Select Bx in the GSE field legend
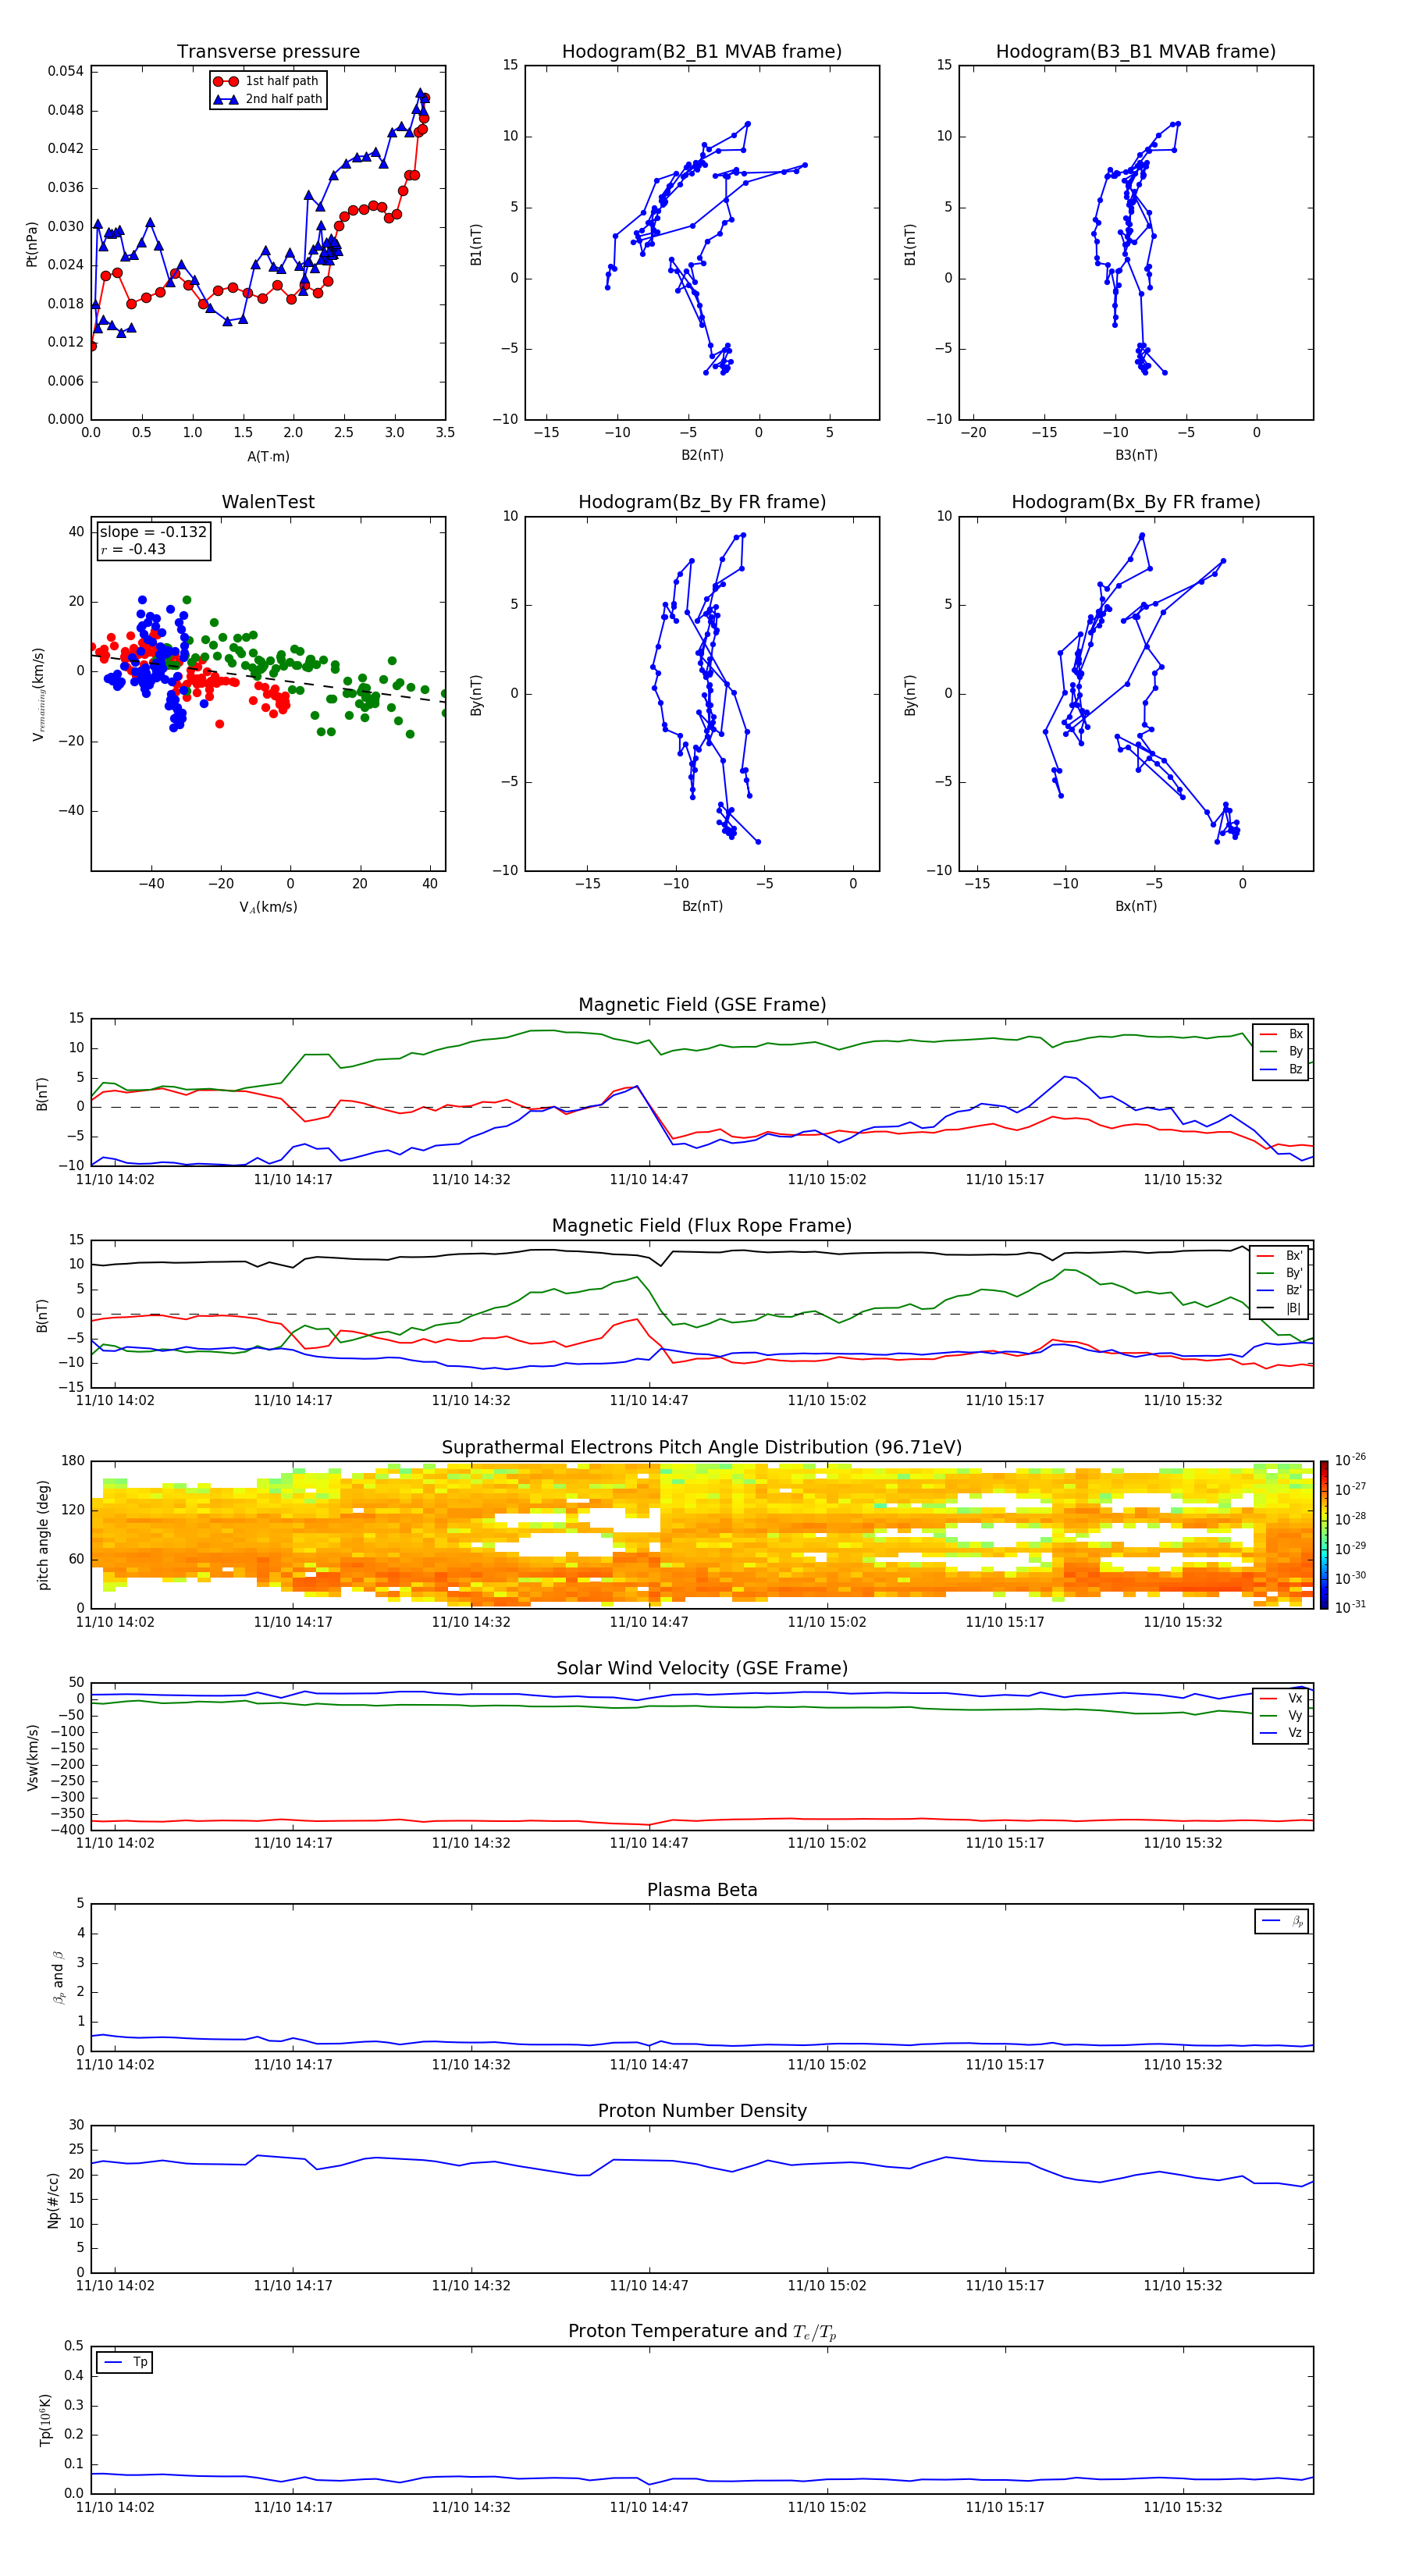 tap(1281, 1034)
